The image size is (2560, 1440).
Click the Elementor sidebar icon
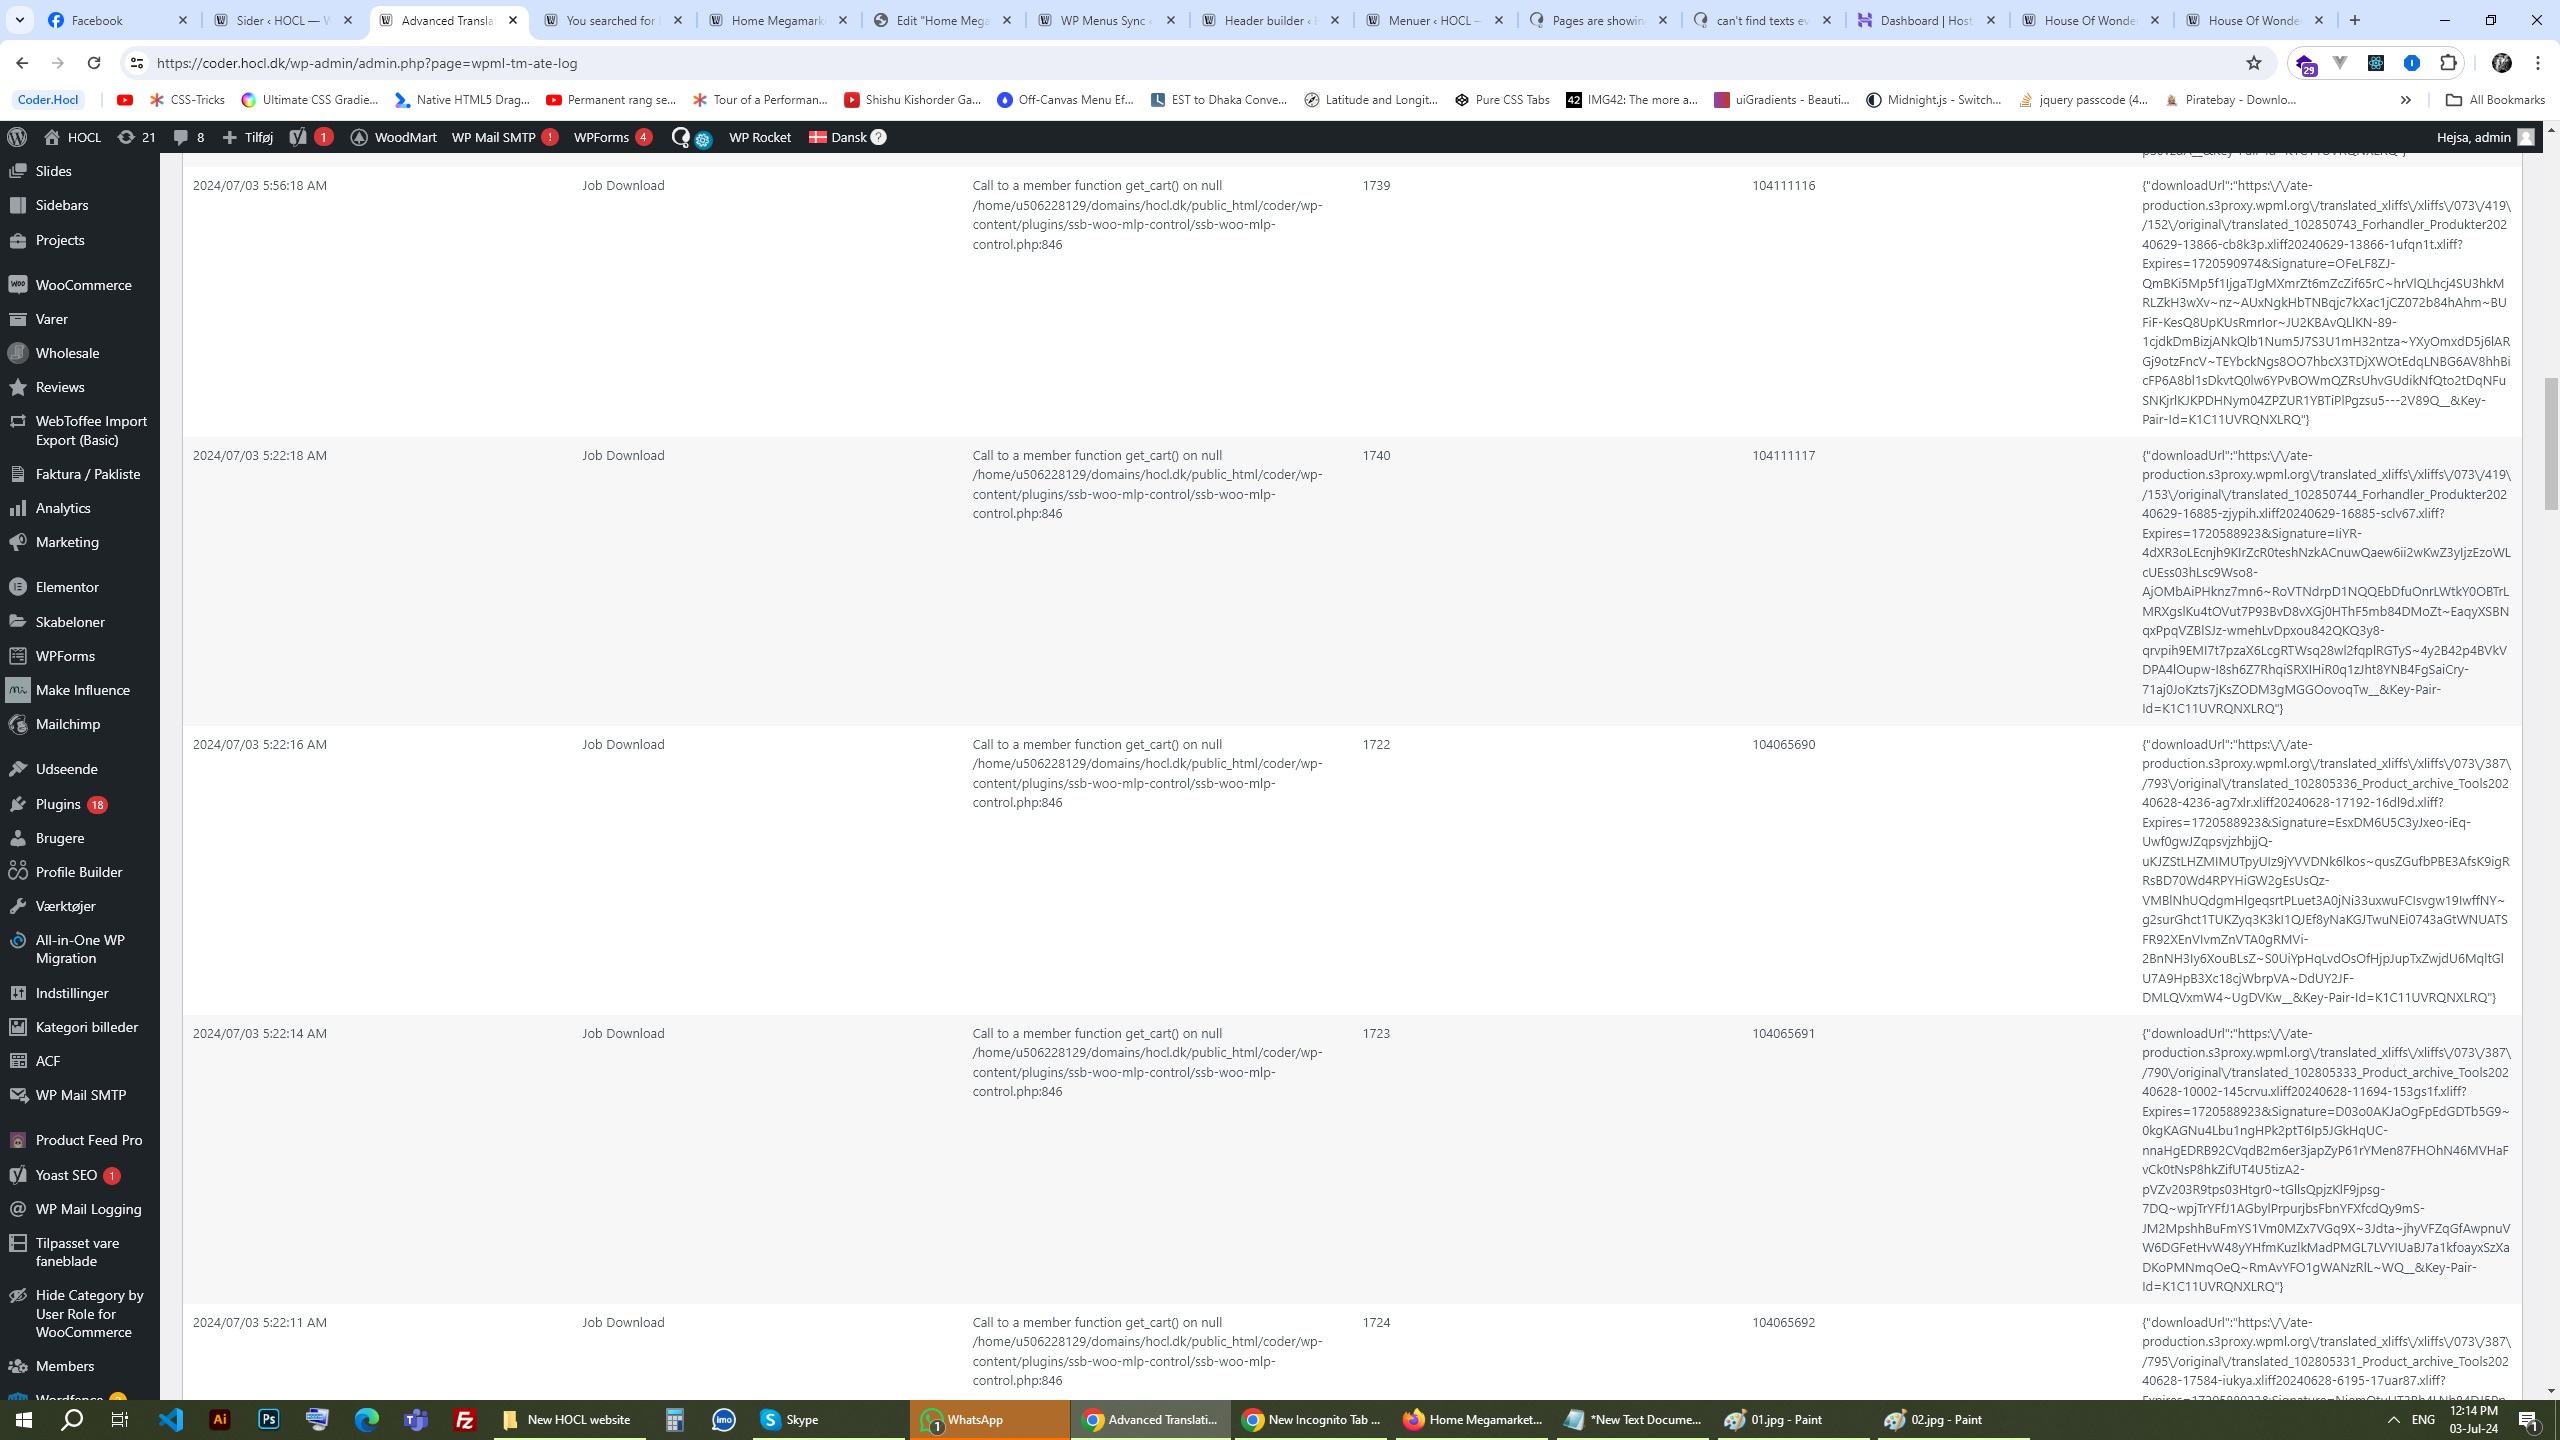[18, 587]
